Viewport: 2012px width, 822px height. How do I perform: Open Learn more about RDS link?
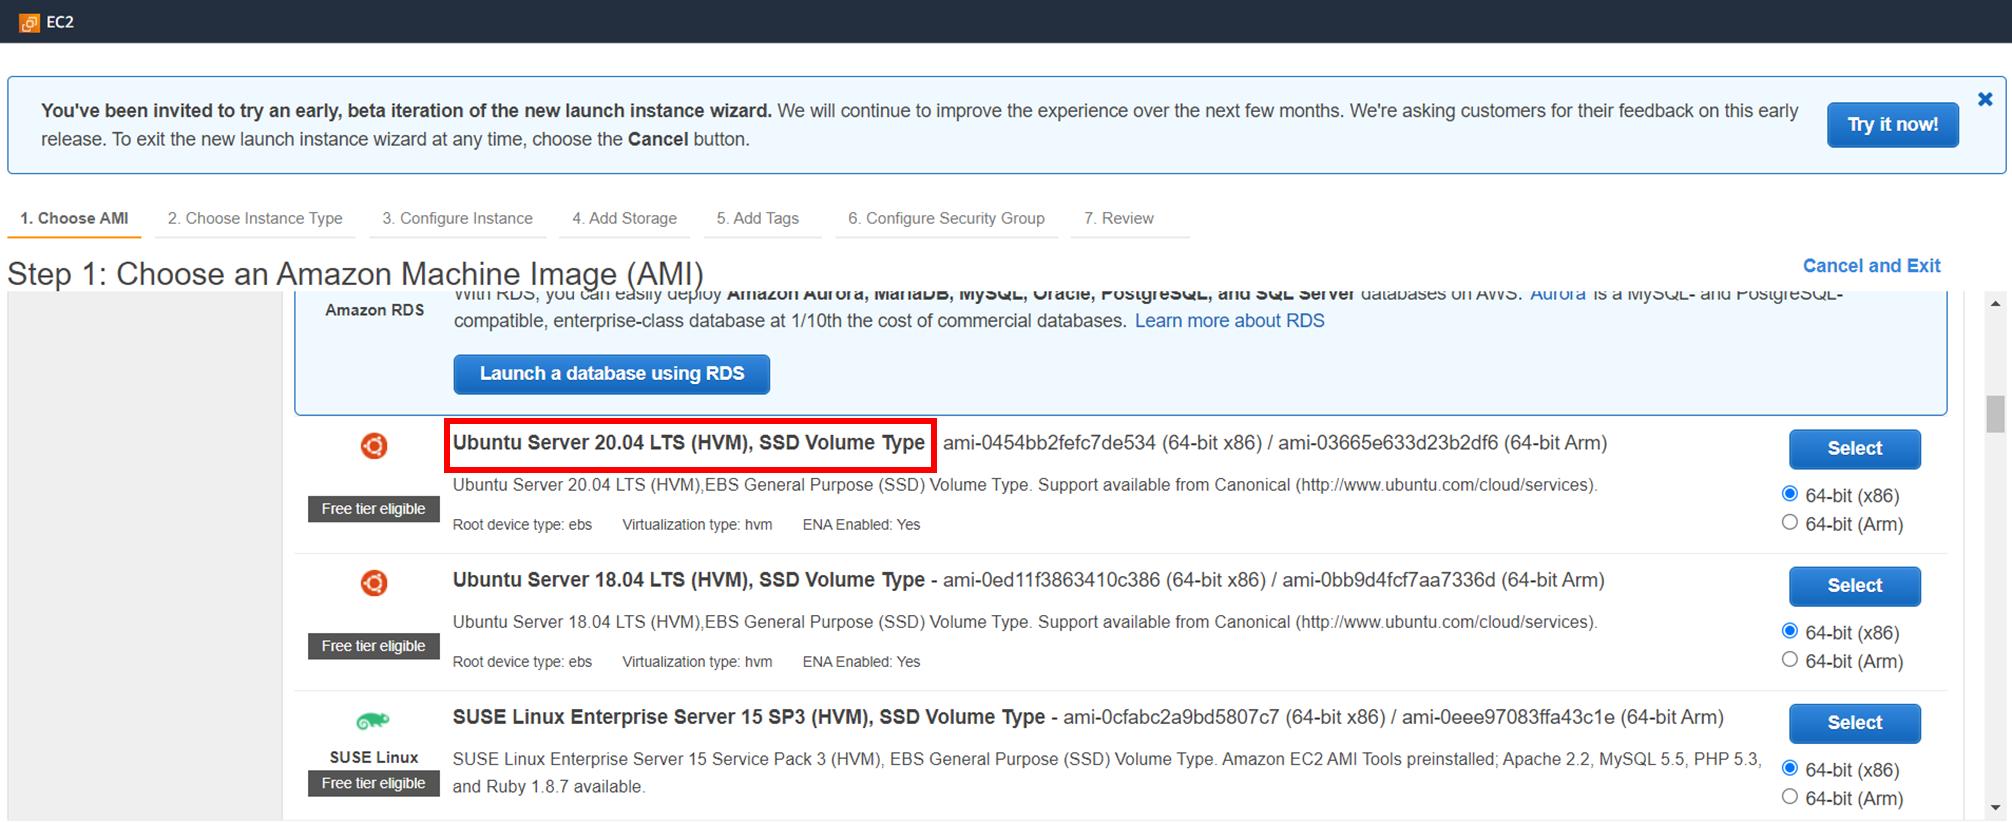pos(1229,321)
